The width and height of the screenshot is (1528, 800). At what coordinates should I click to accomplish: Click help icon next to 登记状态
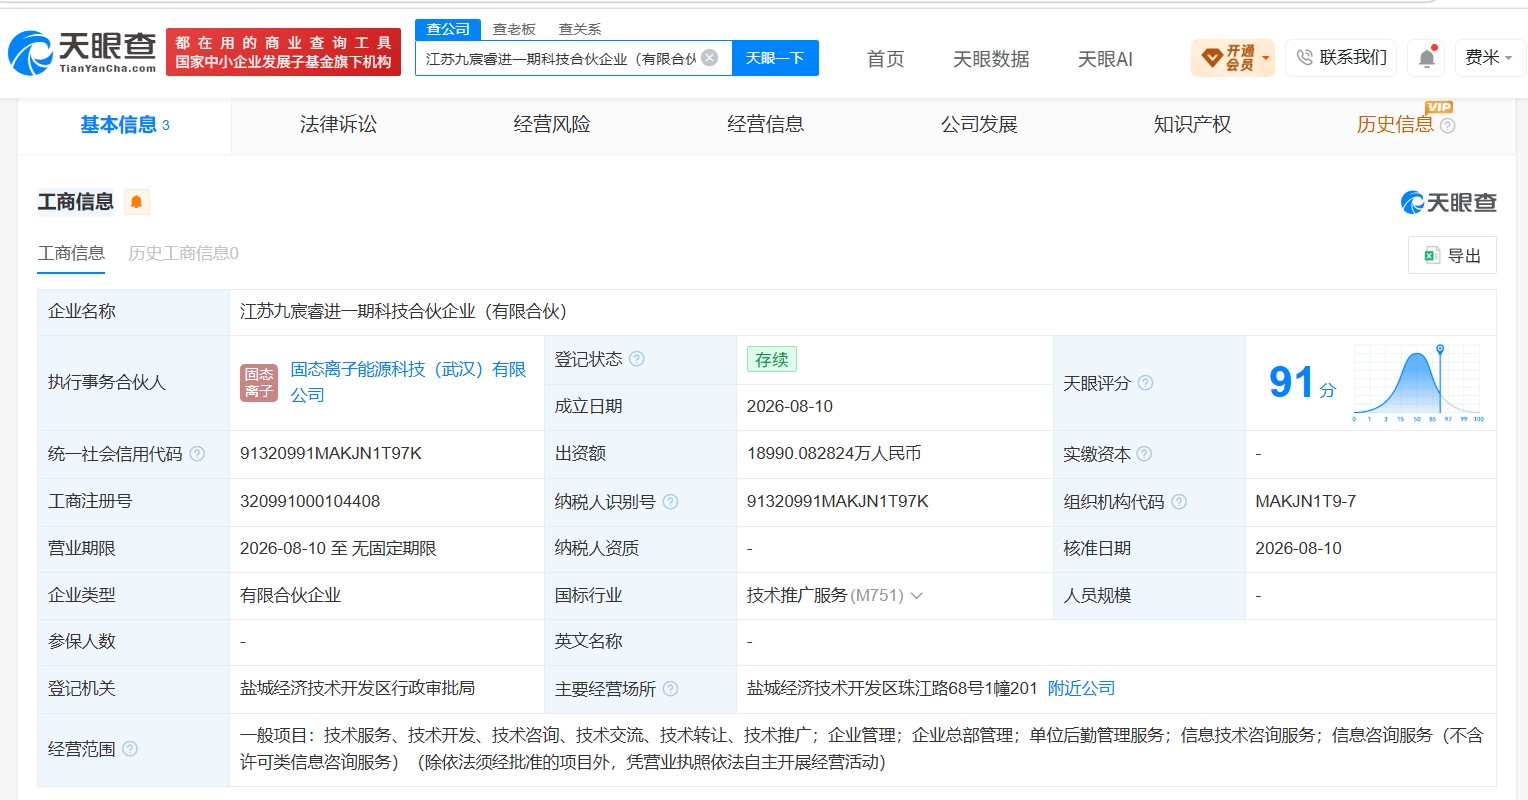pos(636,359)
